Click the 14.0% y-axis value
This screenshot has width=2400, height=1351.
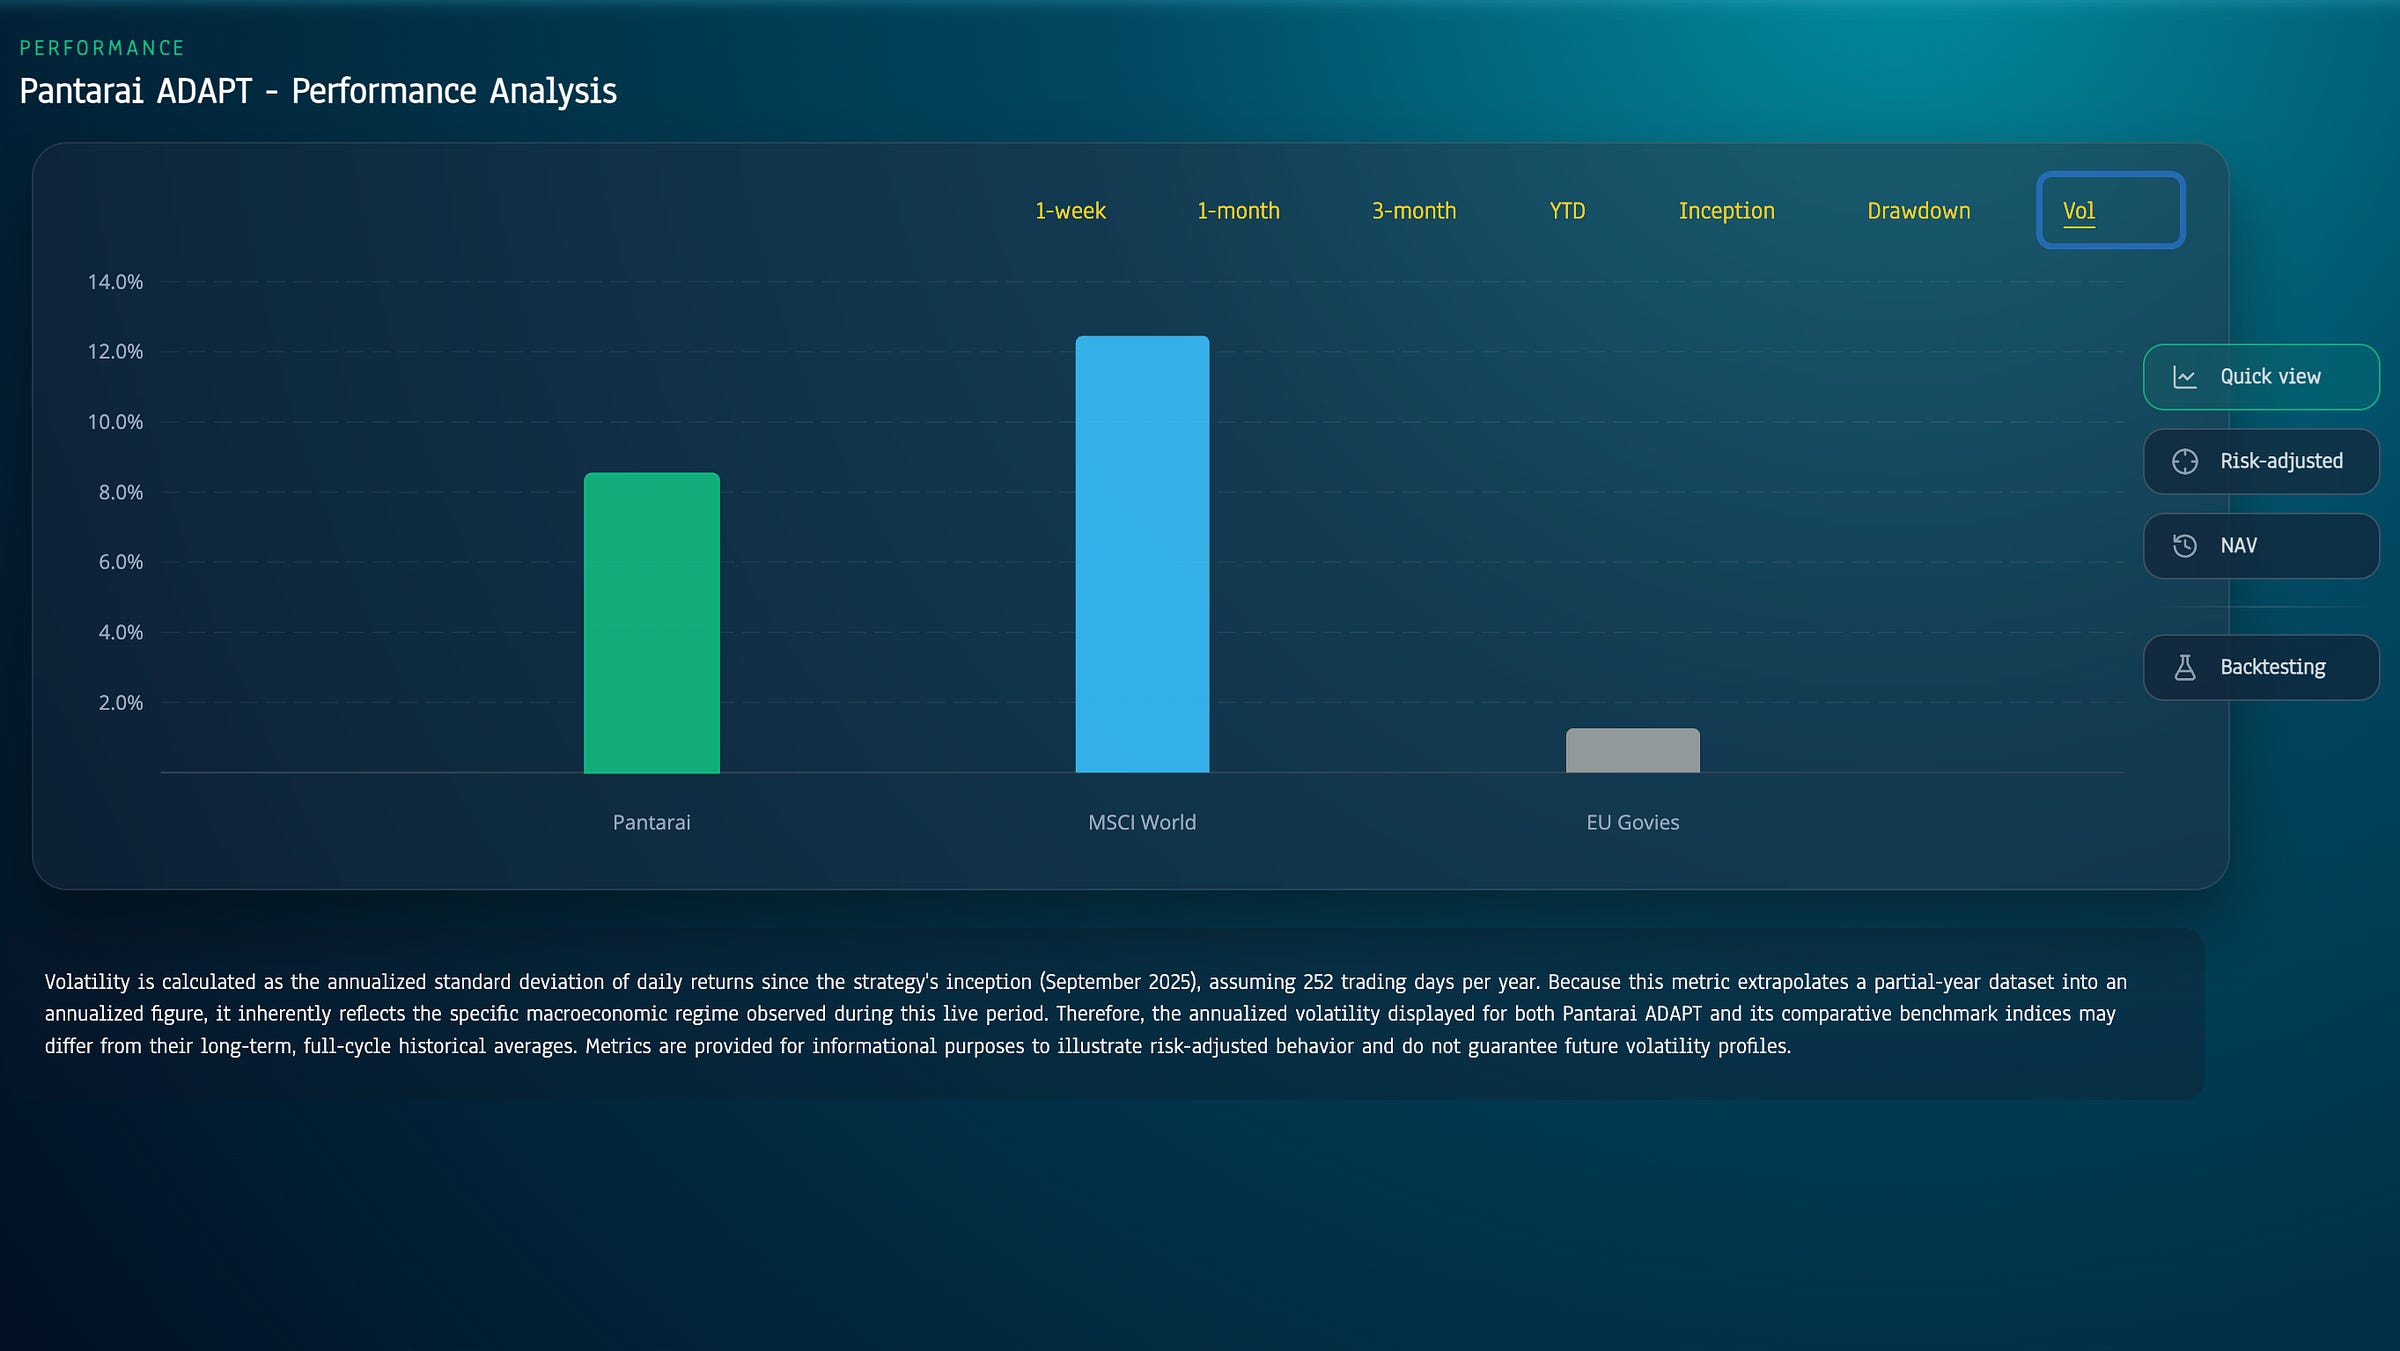(115, 282)
